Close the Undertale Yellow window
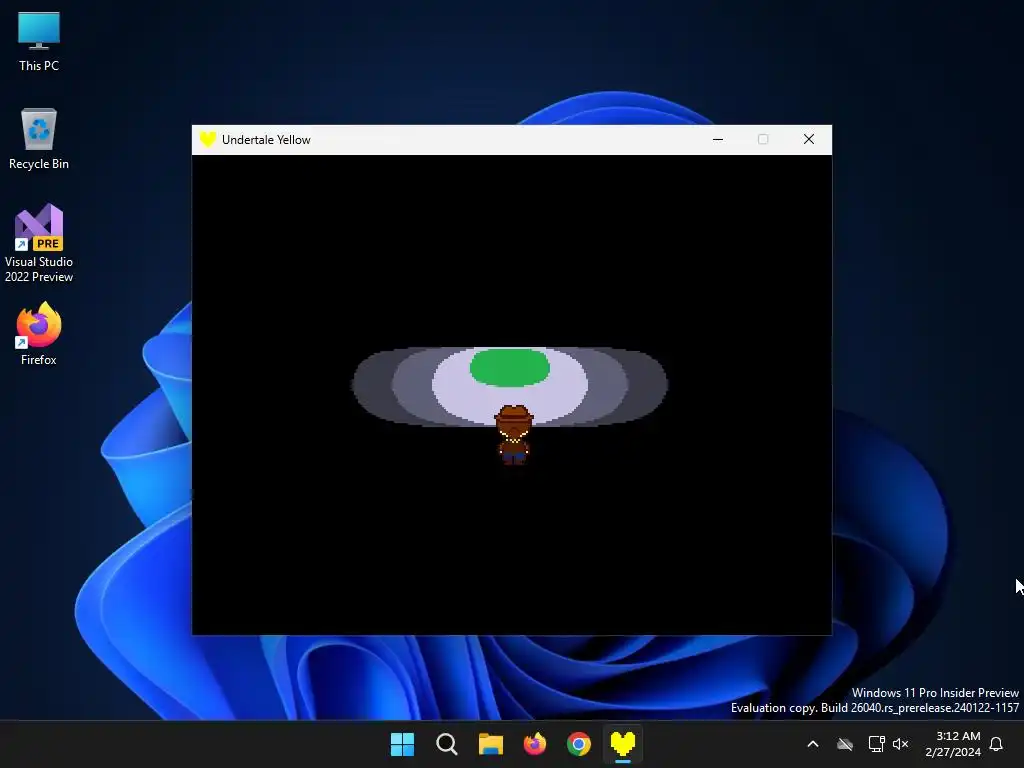Viewport: 1024px width, 768px height. coord(808,139)
